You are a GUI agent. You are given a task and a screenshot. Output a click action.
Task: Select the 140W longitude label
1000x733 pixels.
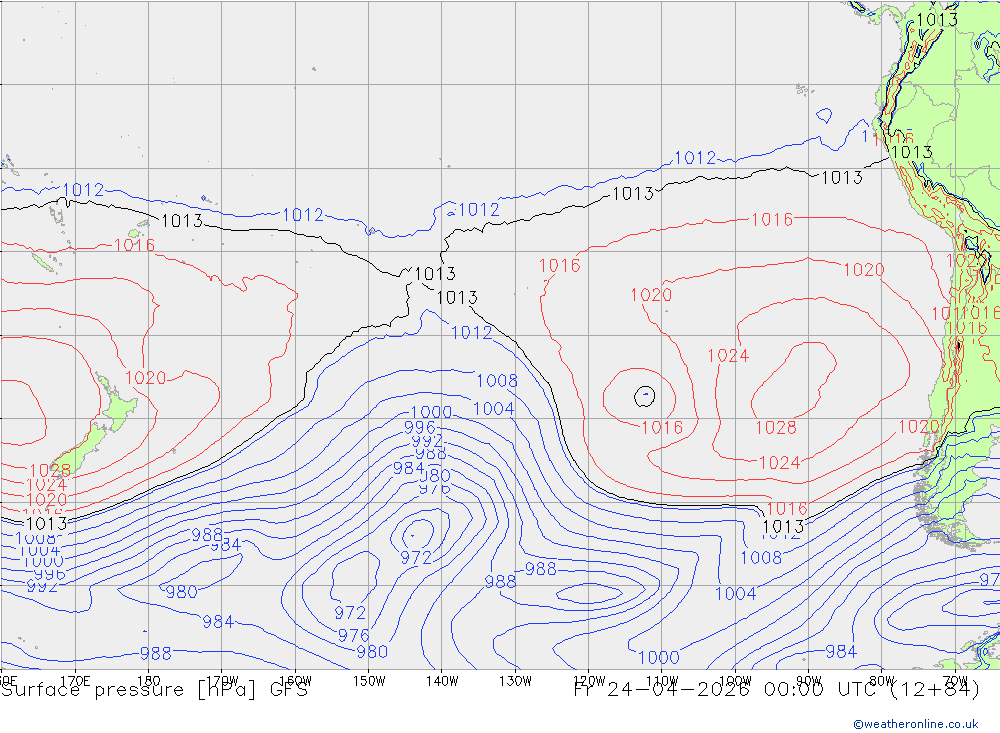442,681
